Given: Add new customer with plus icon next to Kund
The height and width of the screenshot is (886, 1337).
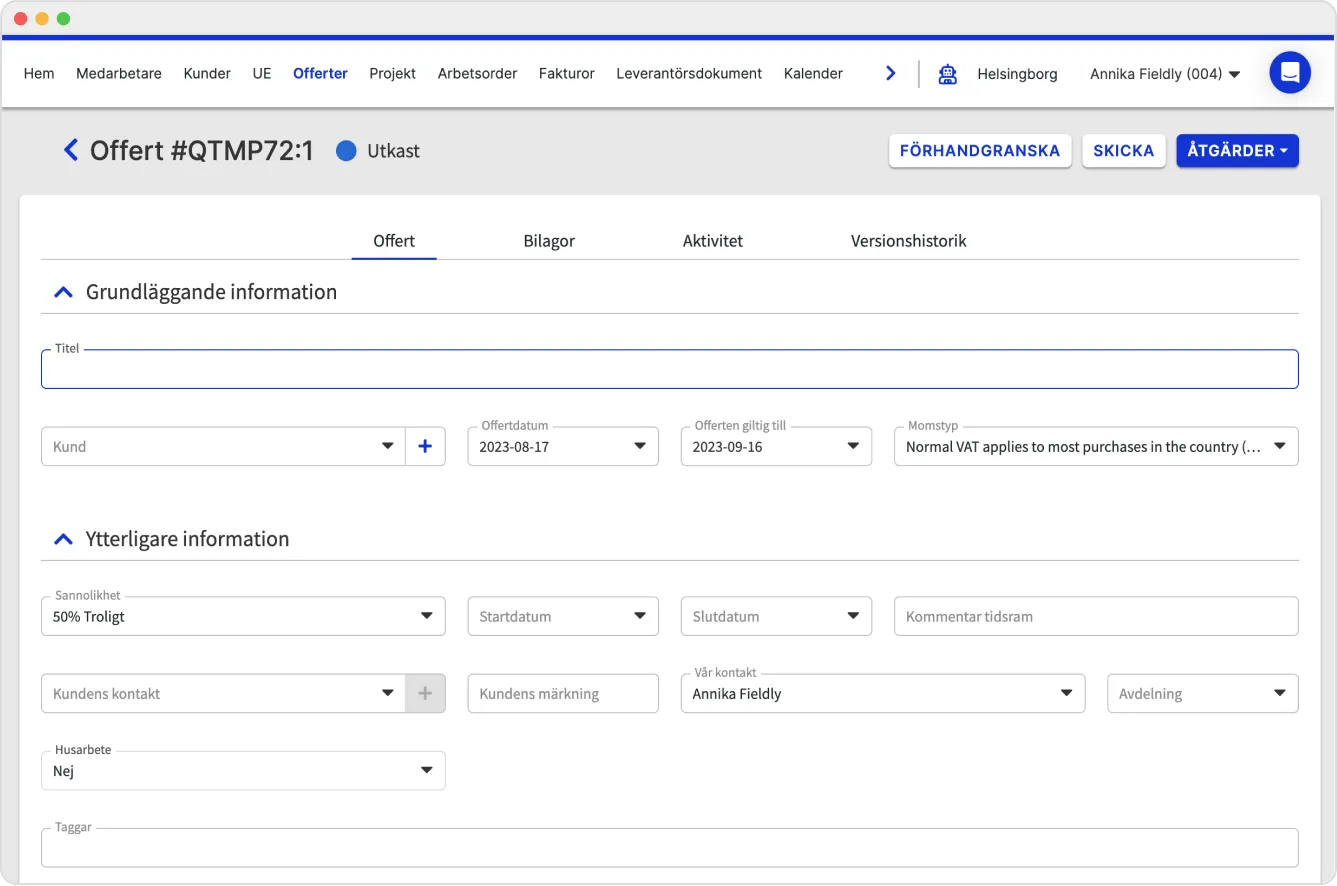Looking at the screenshot, I should pos(425,447).
